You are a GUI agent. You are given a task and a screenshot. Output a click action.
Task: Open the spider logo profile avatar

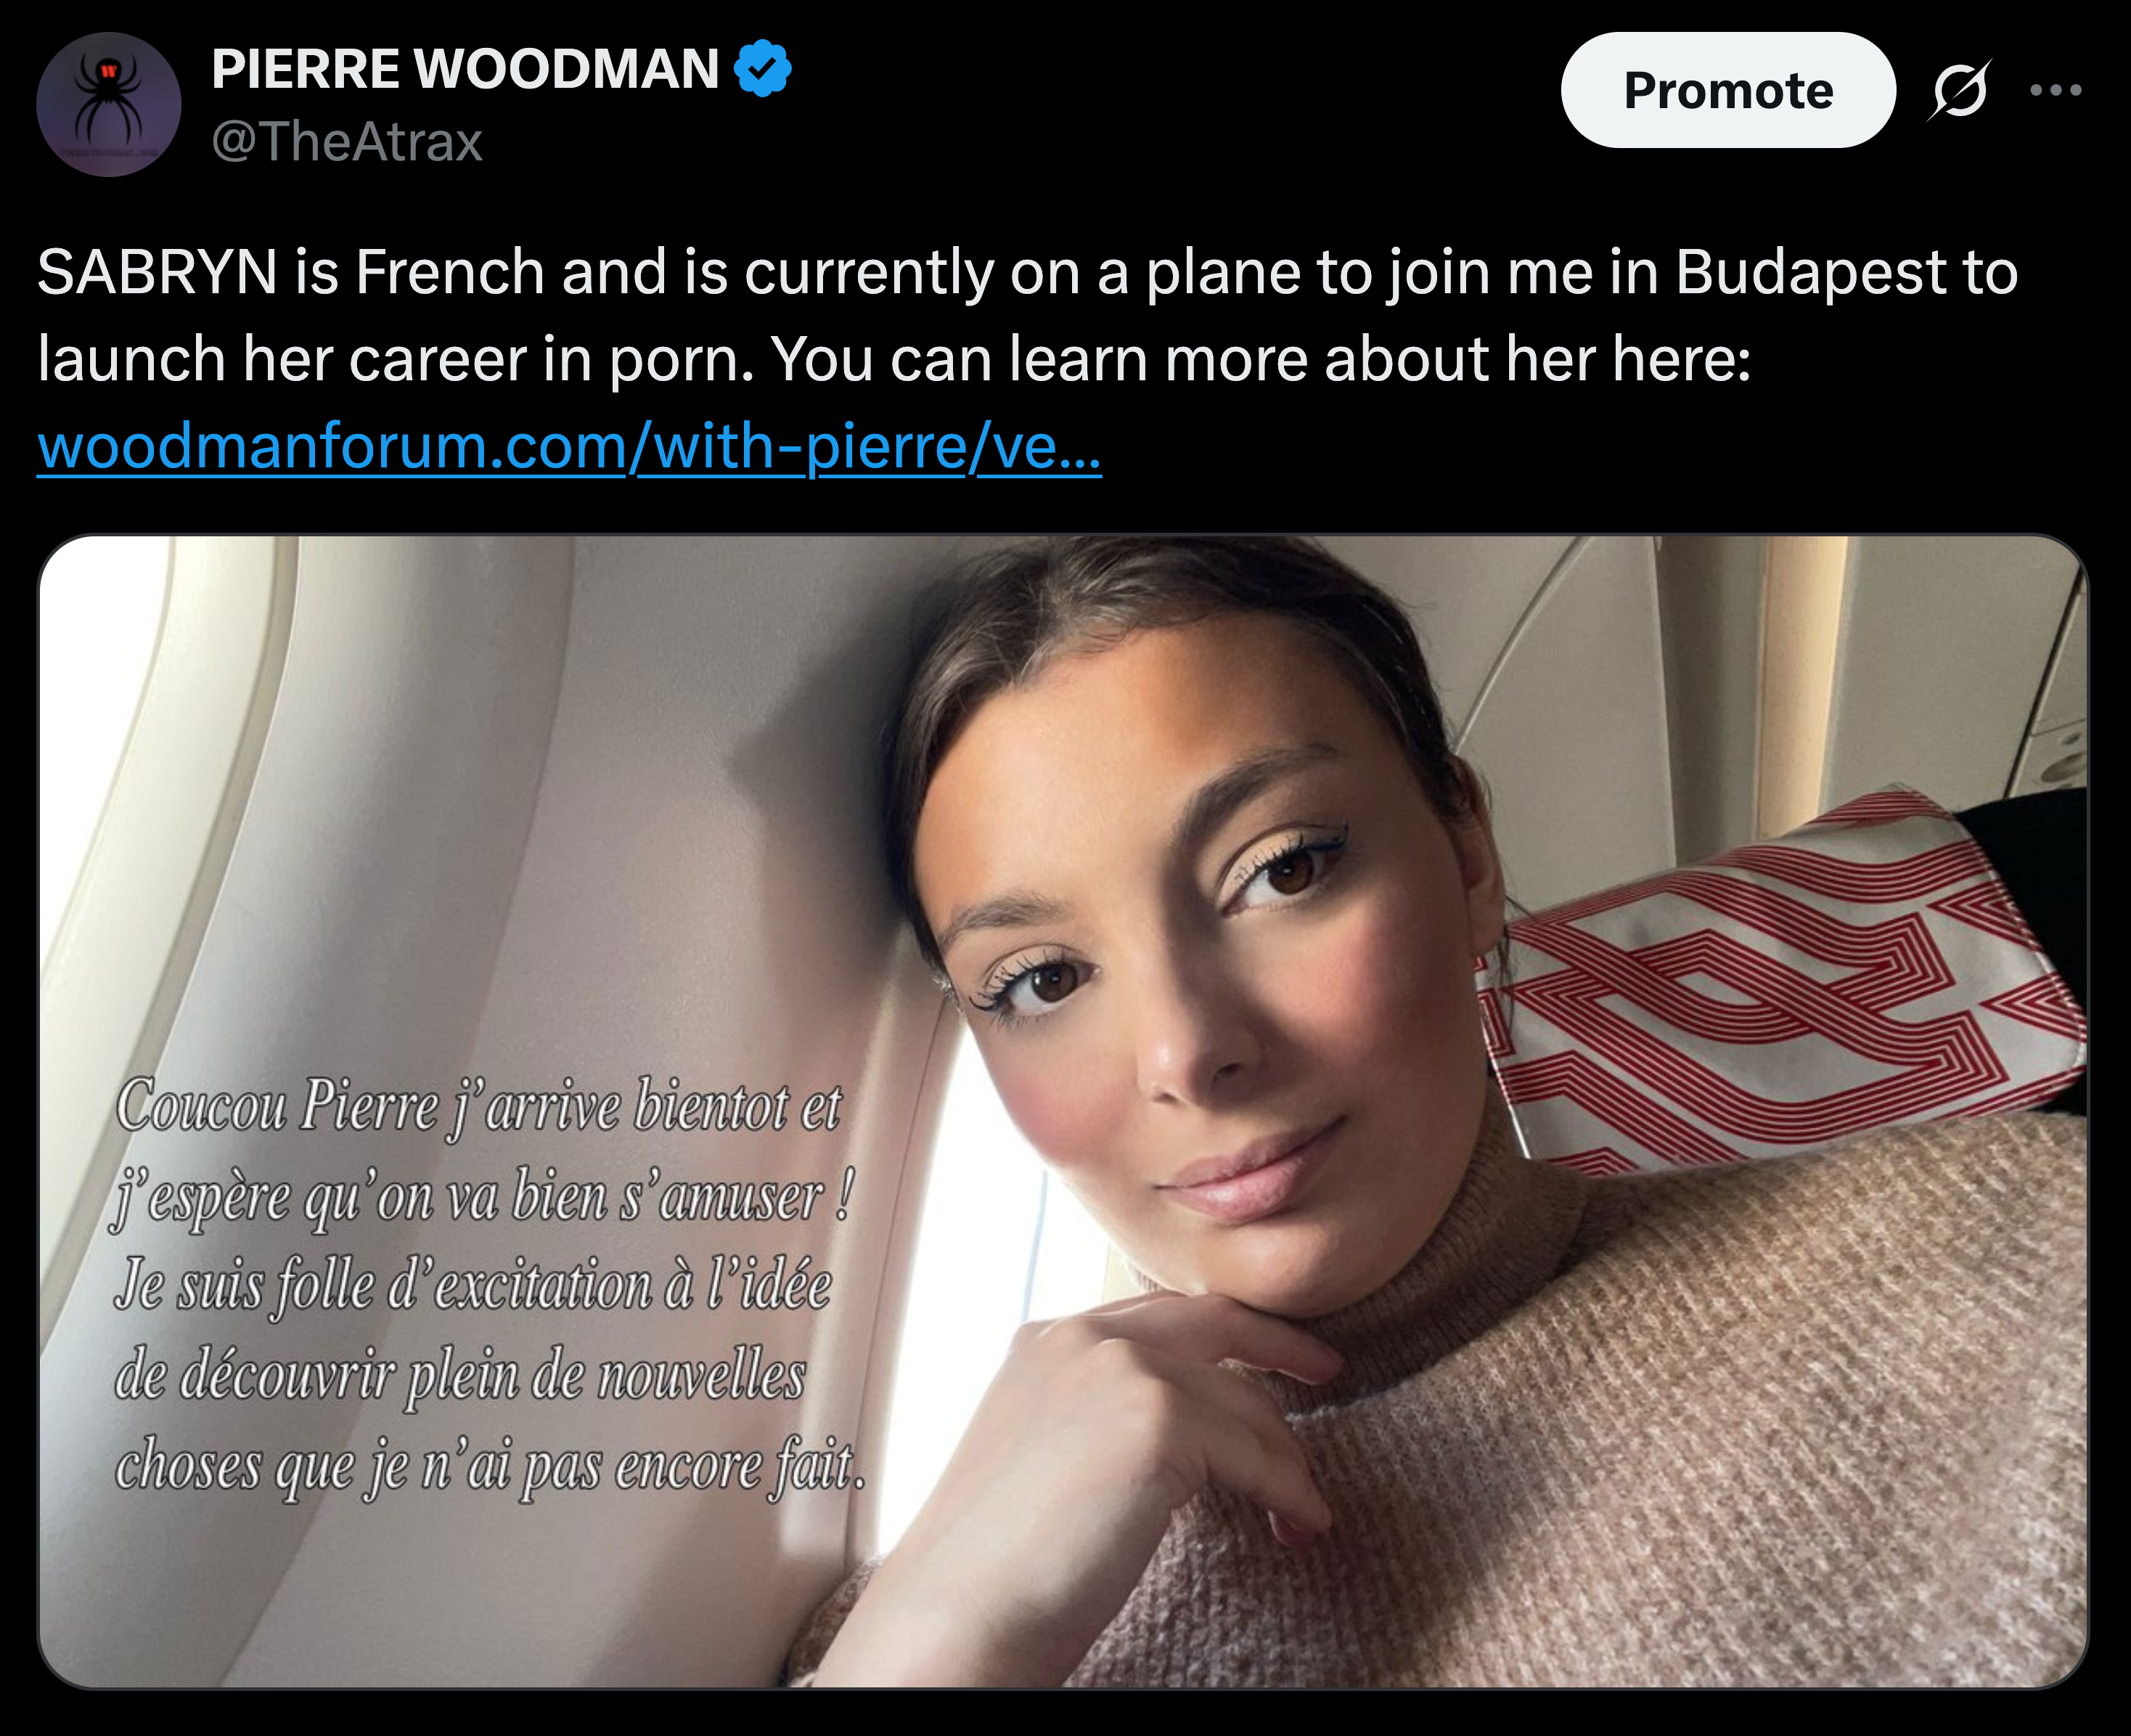pyautogui.click(x=109, y=105)
